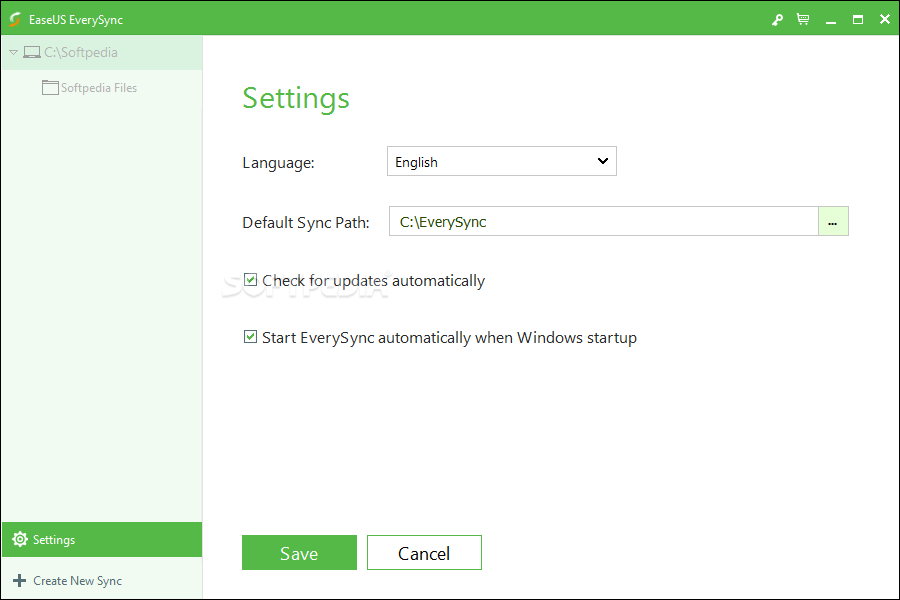Viewport: 900px width, 600px height.
Task: Open the Language dropdown
Action: (502, 161)
